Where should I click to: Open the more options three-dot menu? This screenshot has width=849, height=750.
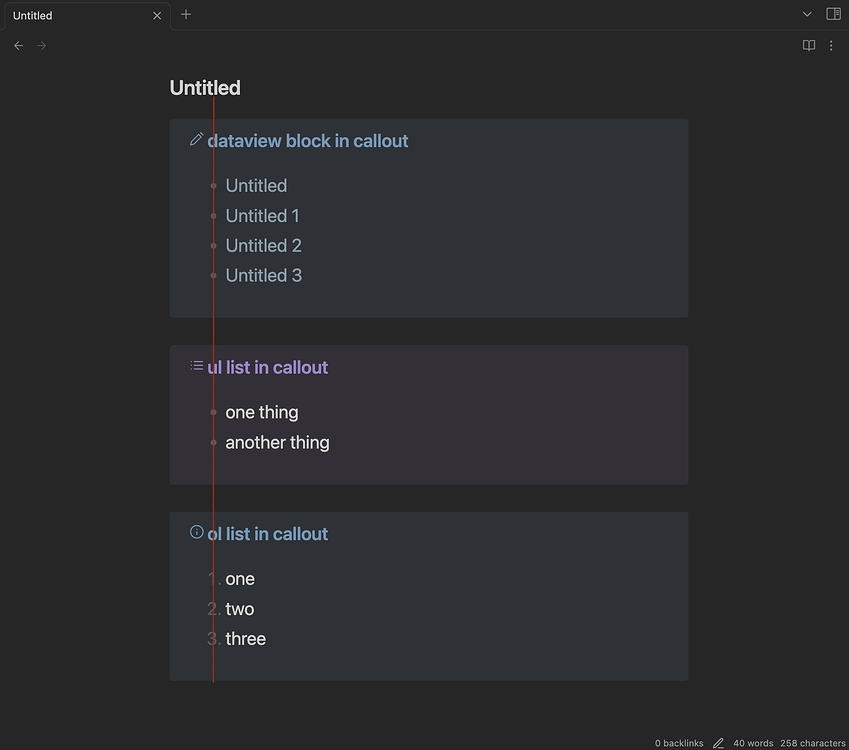pos(831,45)
